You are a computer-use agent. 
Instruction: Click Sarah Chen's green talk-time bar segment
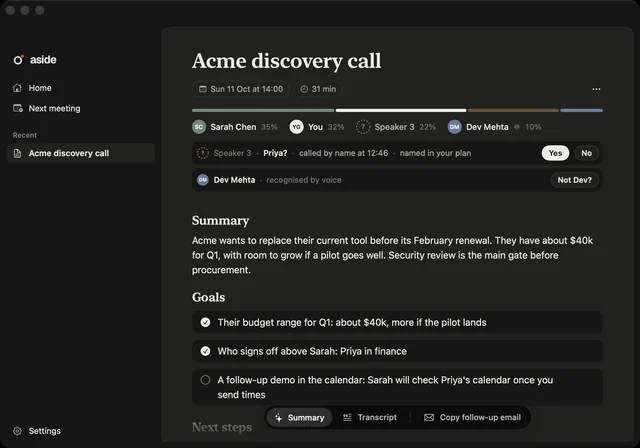pos(263,110)
